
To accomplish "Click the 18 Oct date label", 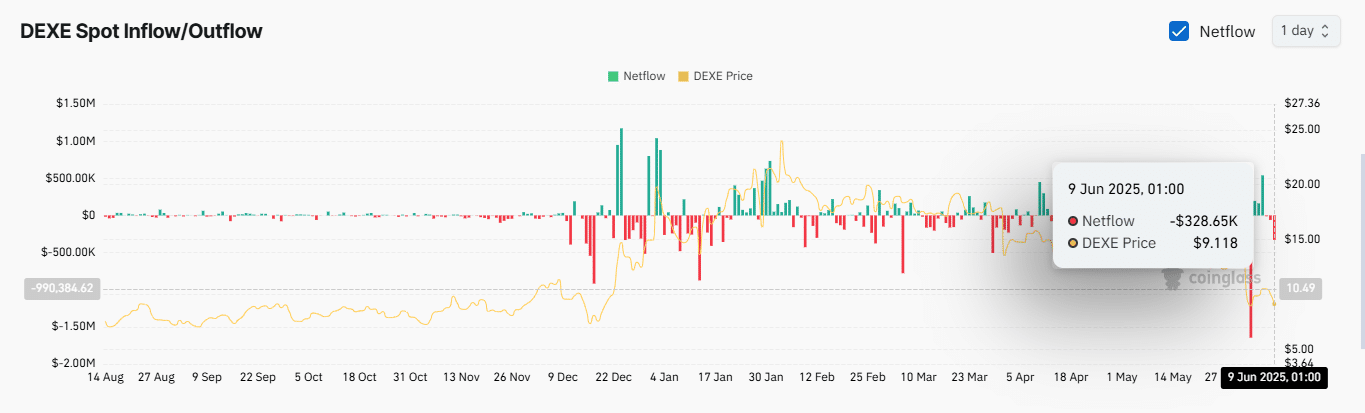I will [359, 378].
